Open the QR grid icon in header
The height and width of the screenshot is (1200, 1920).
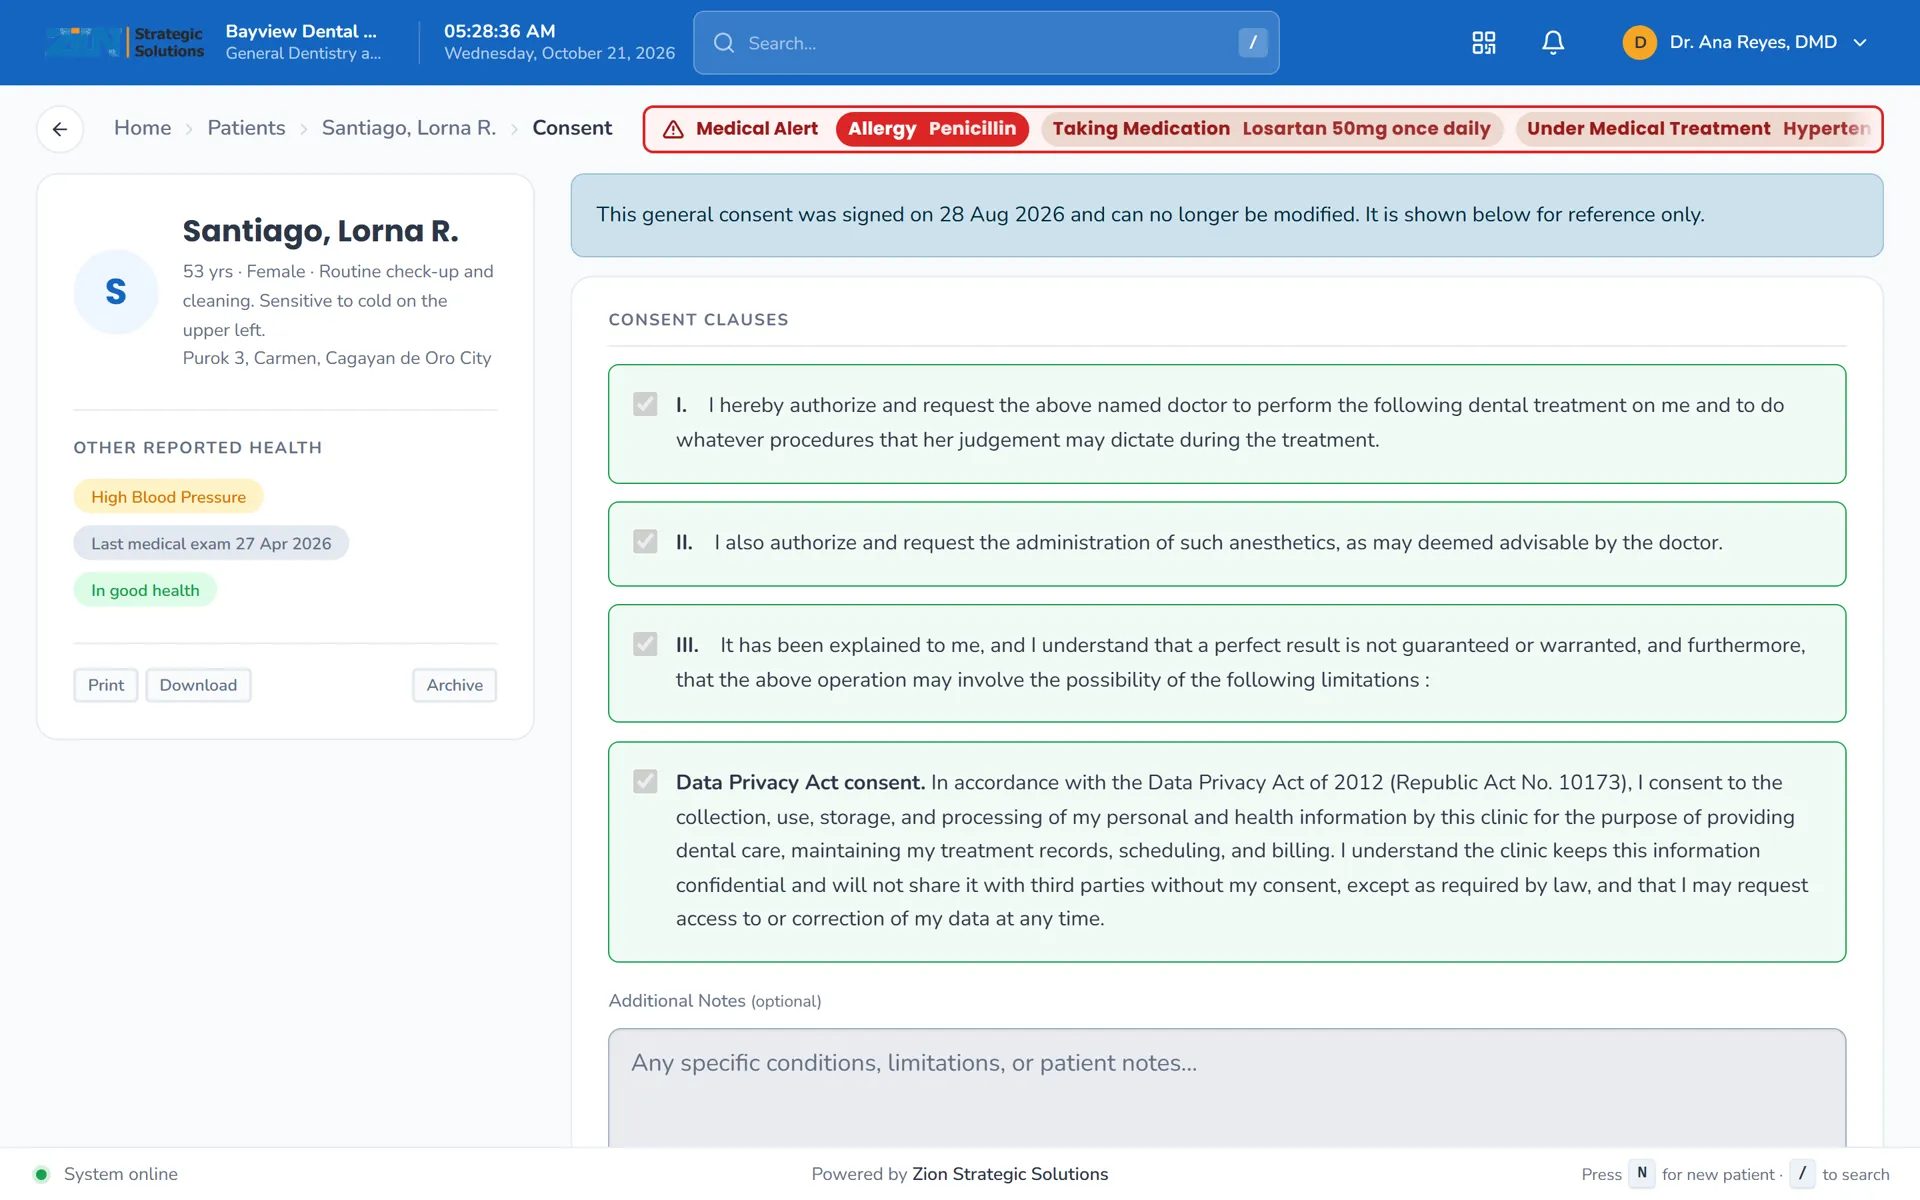[1483, 42]
